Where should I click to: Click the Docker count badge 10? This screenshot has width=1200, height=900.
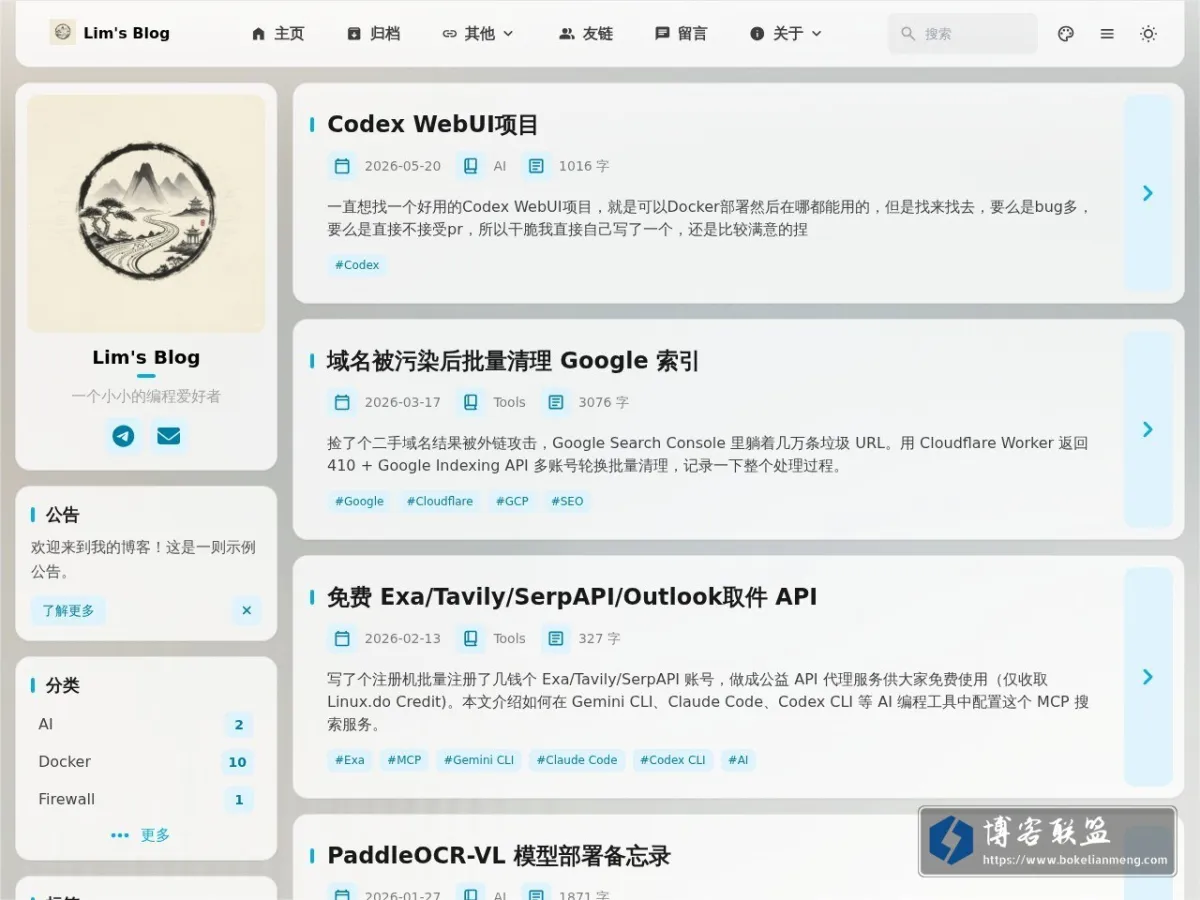[x=237, y=762]
